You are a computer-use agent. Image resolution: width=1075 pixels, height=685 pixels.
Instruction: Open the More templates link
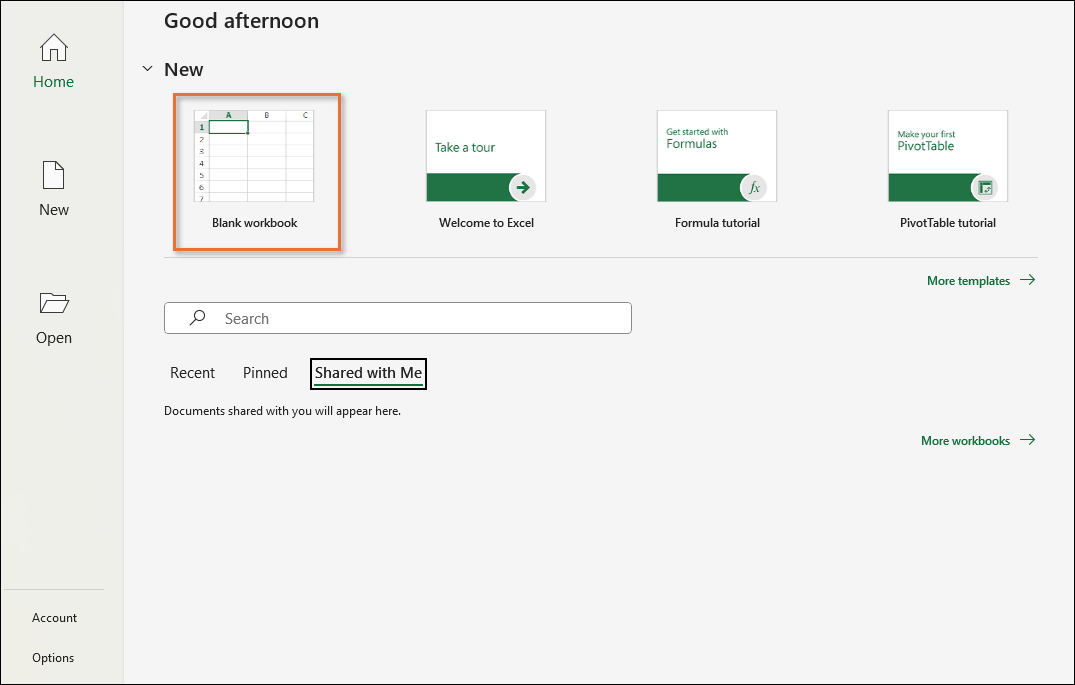(x=968, y=281)
